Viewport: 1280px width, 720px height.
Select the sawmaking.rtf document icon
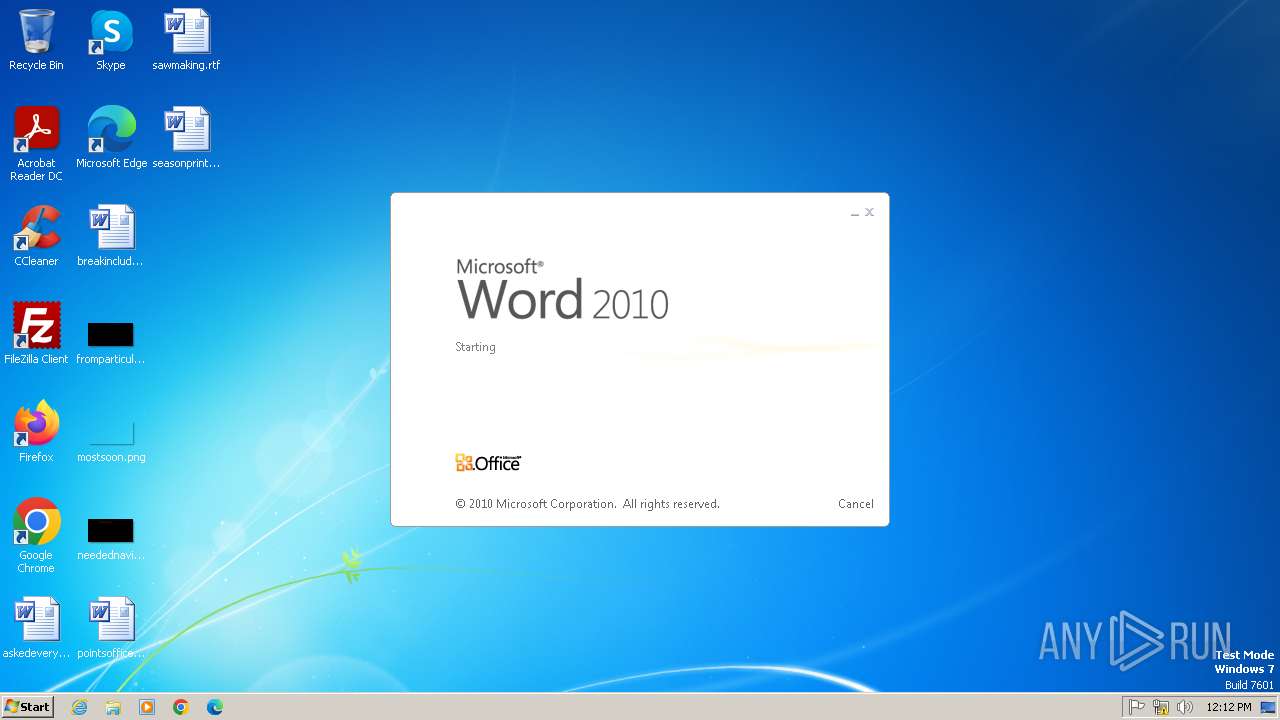click(x=186, y=40)
